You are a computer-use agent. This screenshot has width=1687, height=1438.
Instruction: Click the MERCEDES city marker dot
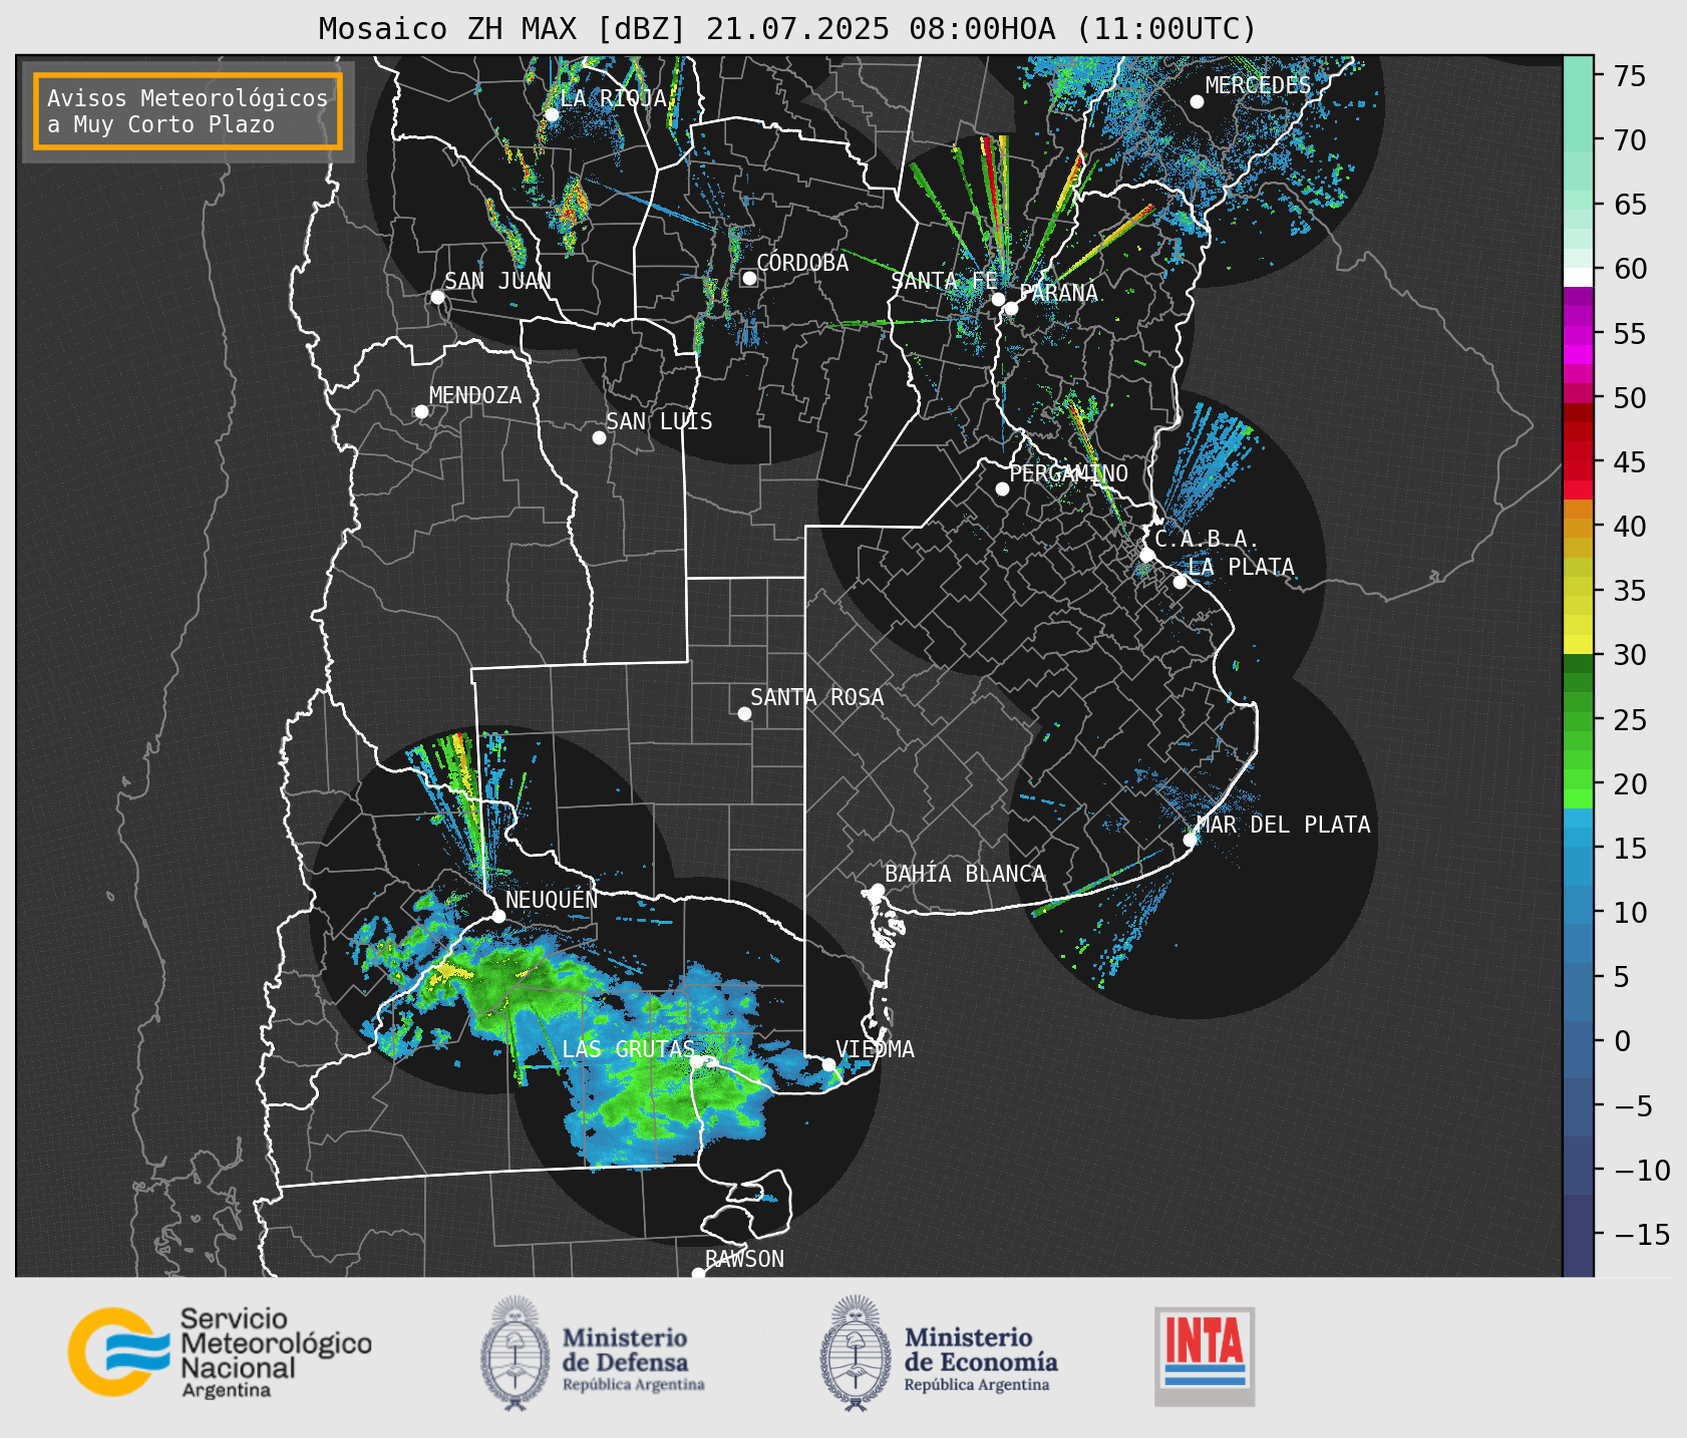(1197, 102)
